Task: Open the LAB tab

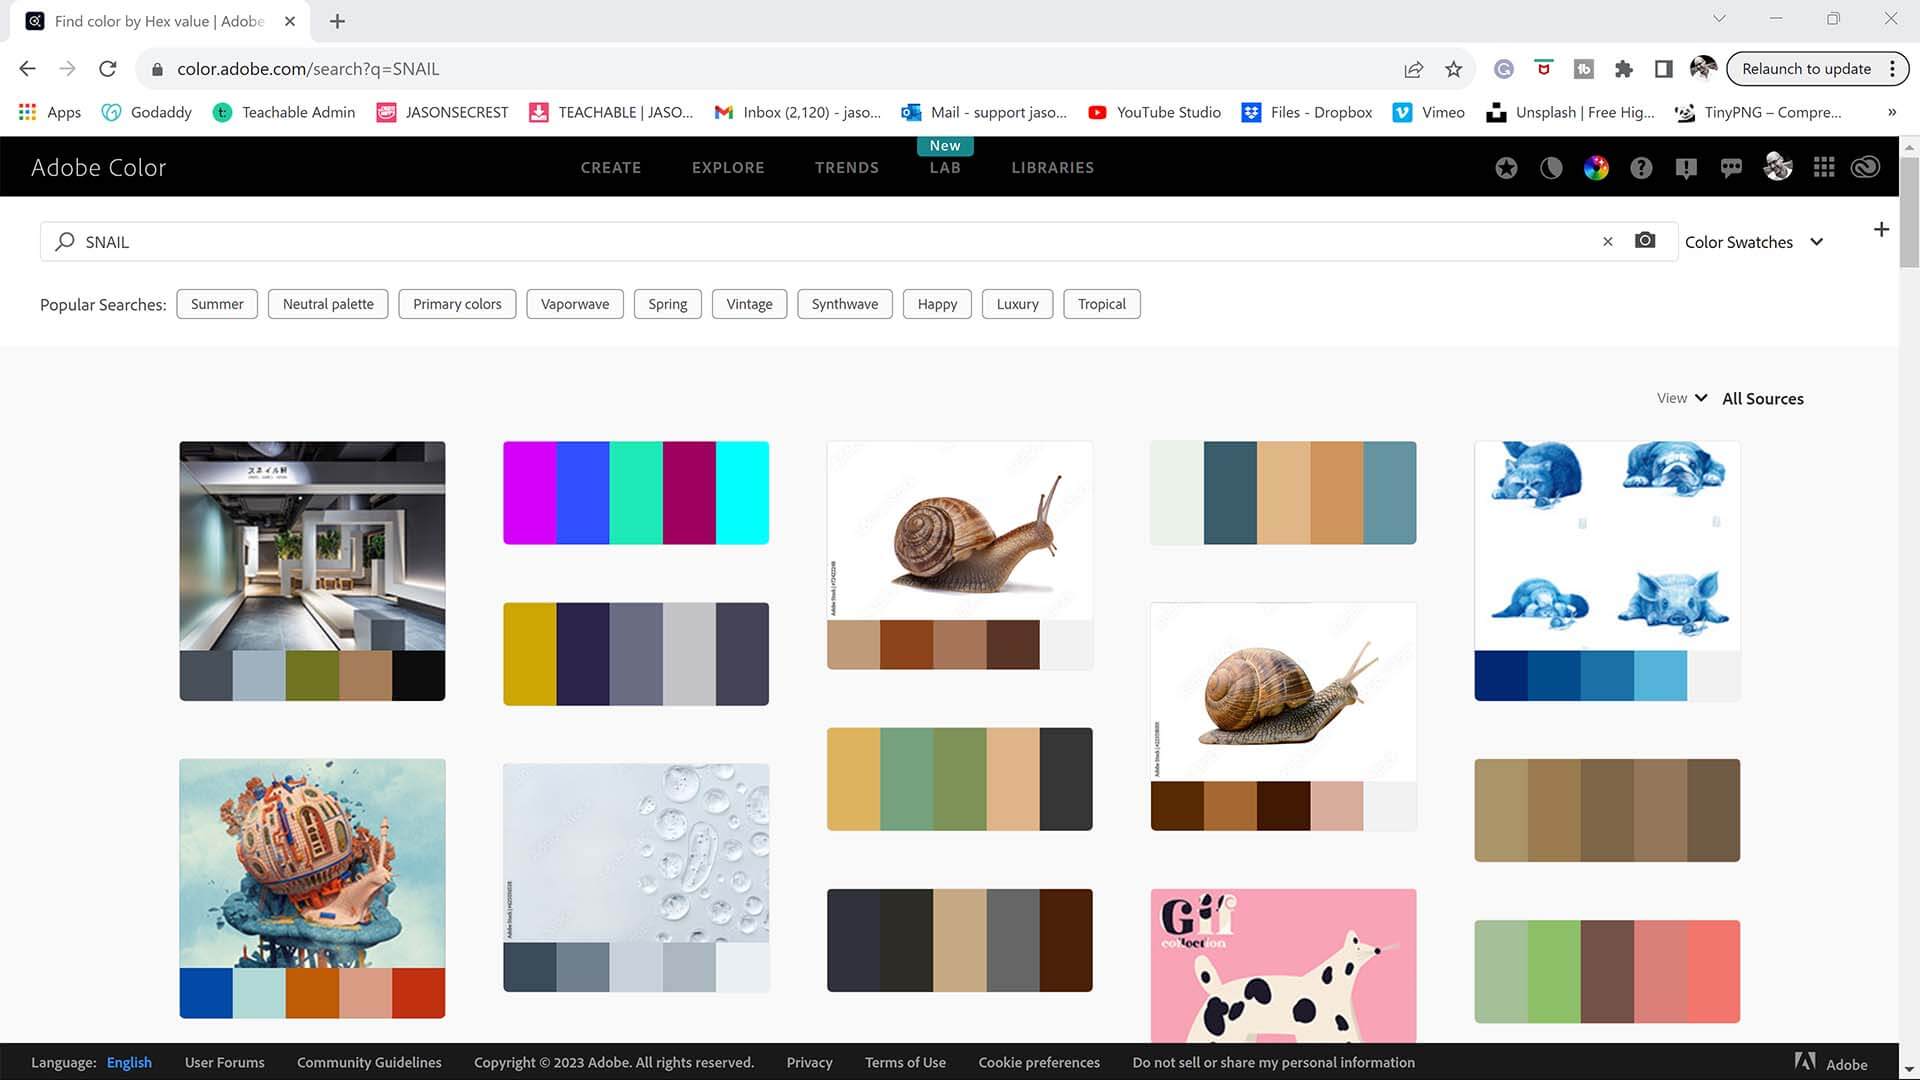Action: pos(945,168)
